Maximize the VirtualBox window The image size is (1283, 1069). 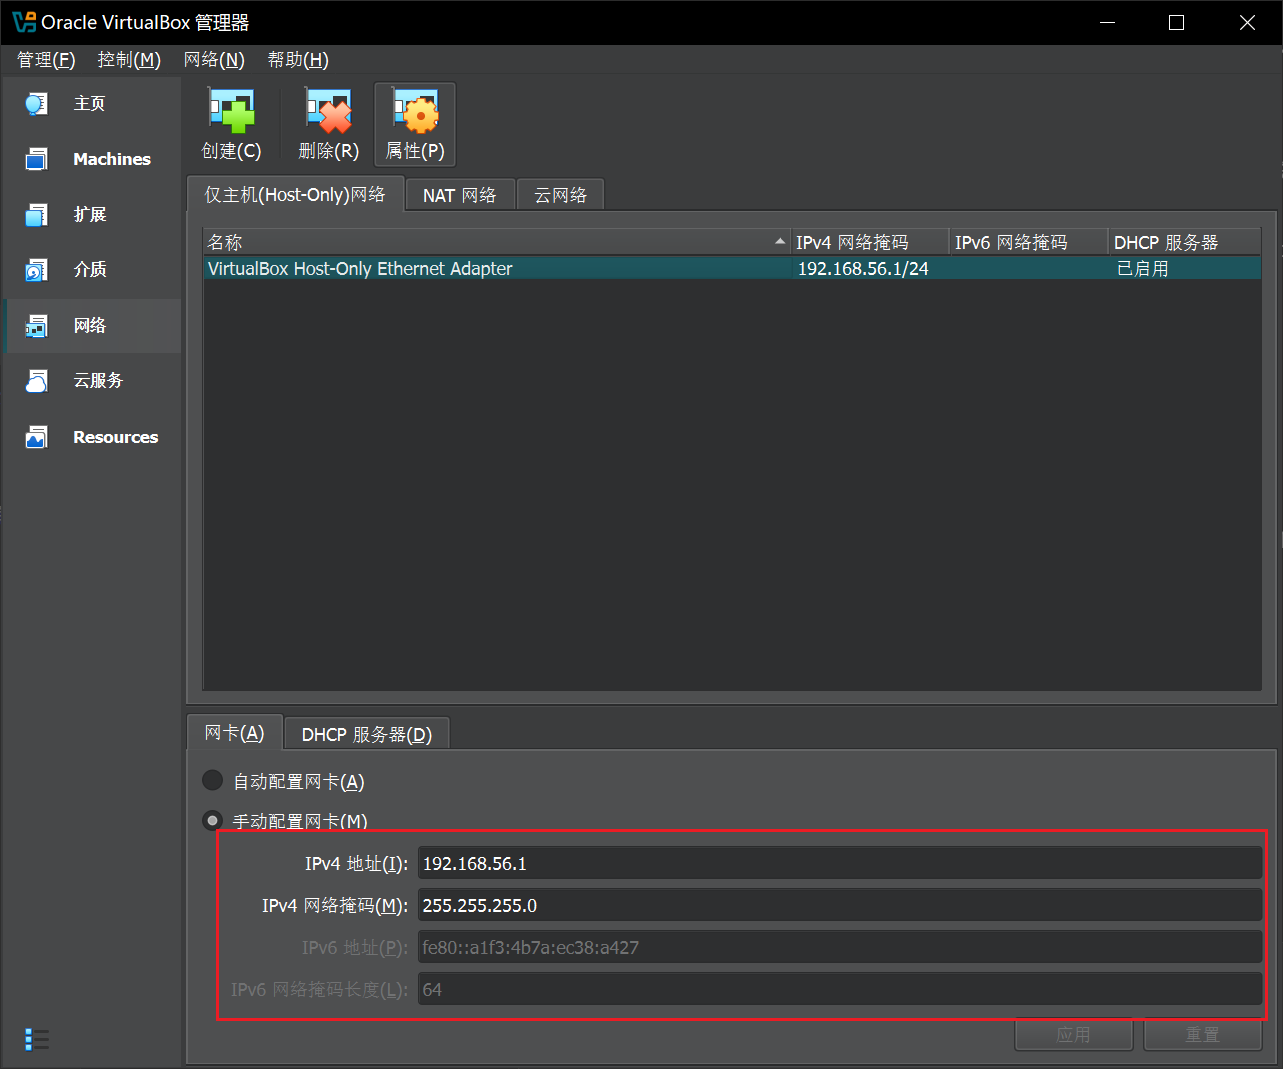point(1177,22)
